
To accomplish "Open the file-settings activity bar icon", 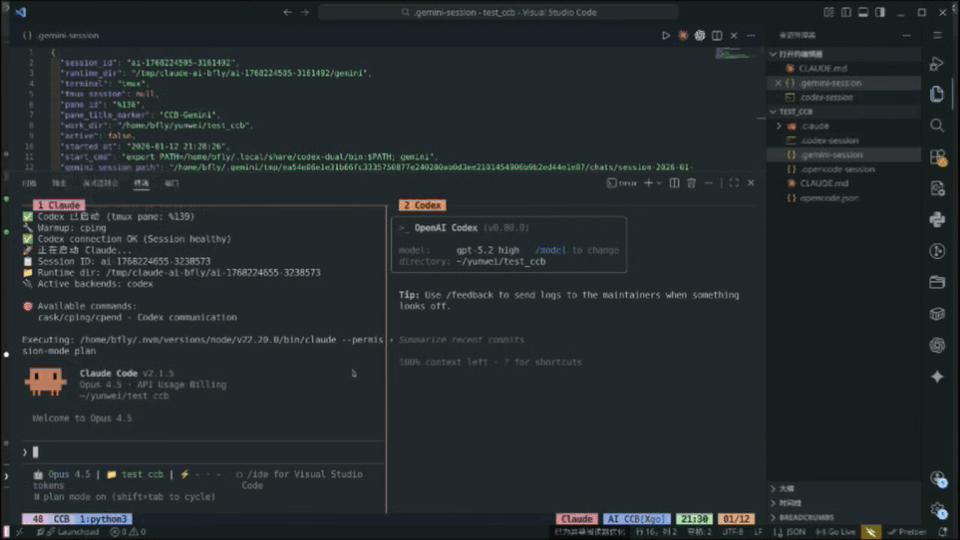I will click(937, 189).
